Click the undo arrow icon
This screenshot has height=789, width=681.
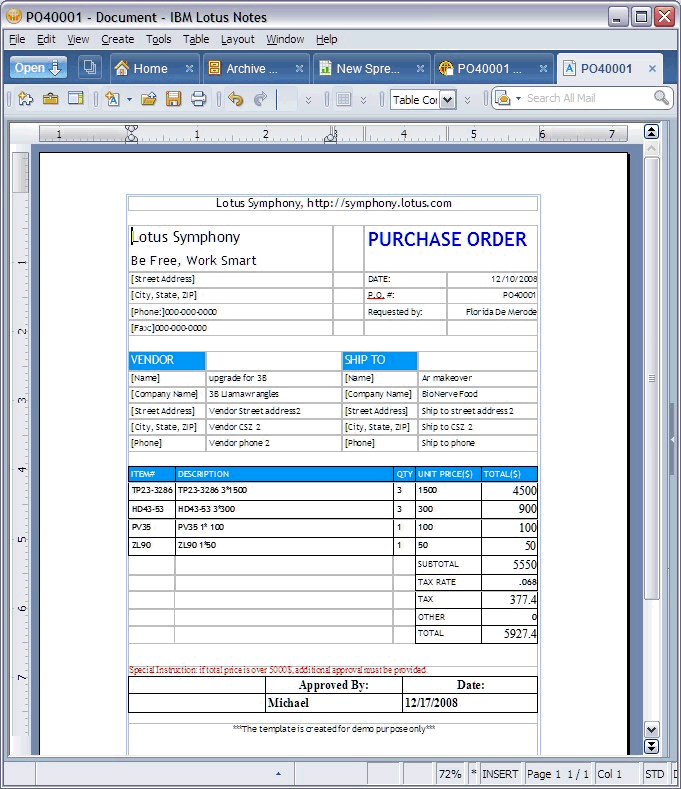(x=236, y=99)
